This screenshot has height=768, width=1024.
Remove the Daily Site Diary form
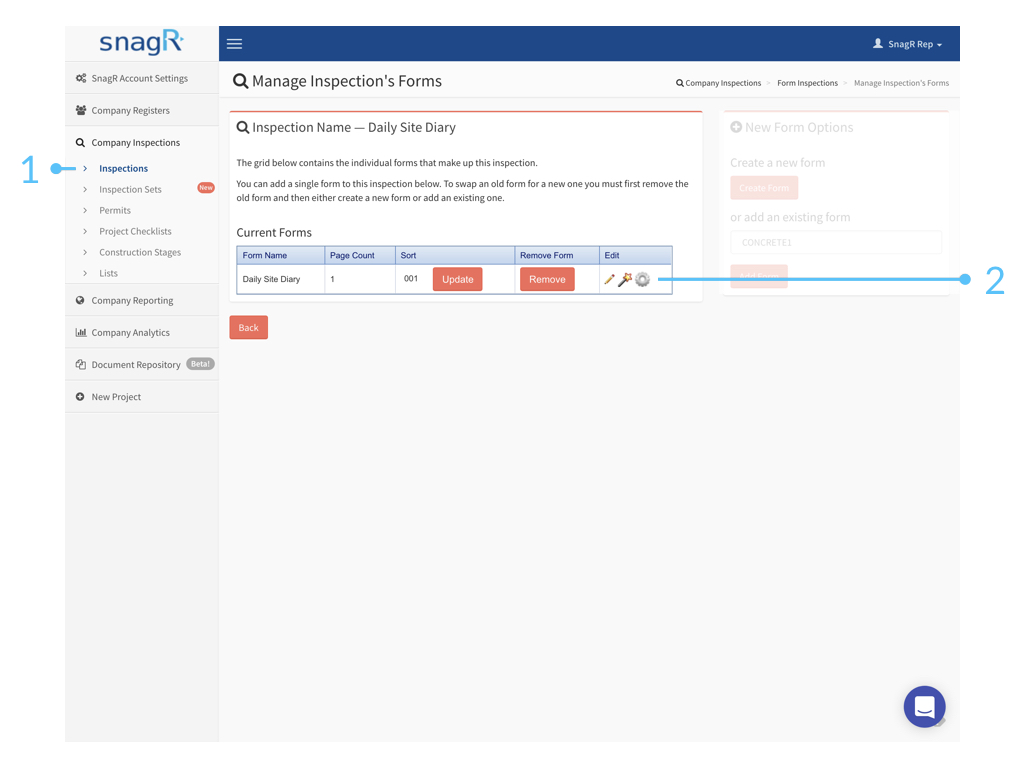click(547, 280)
